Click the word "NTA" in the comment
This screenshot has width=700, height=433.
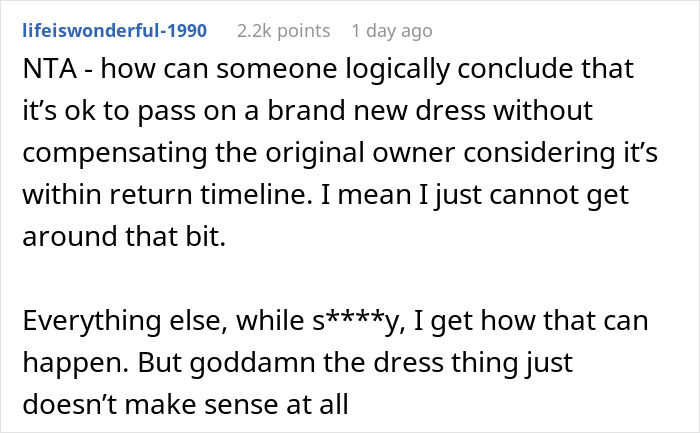[47, 69]
